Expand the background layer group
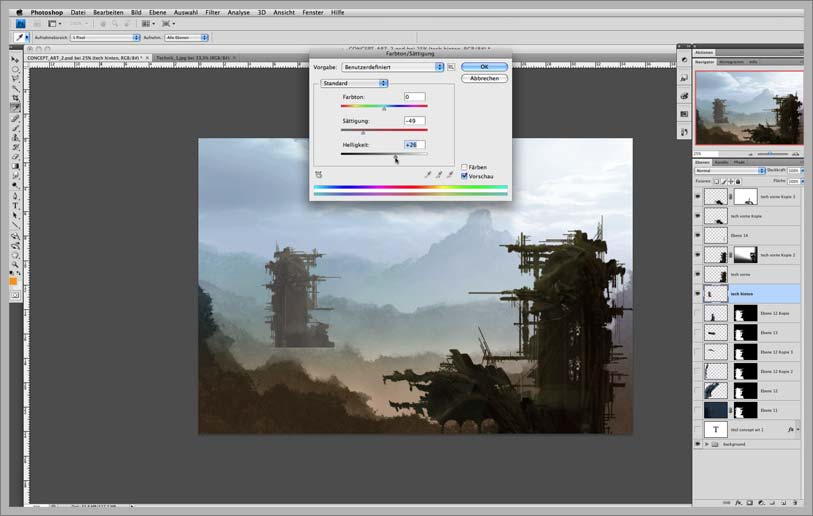 tap(707, 444)
